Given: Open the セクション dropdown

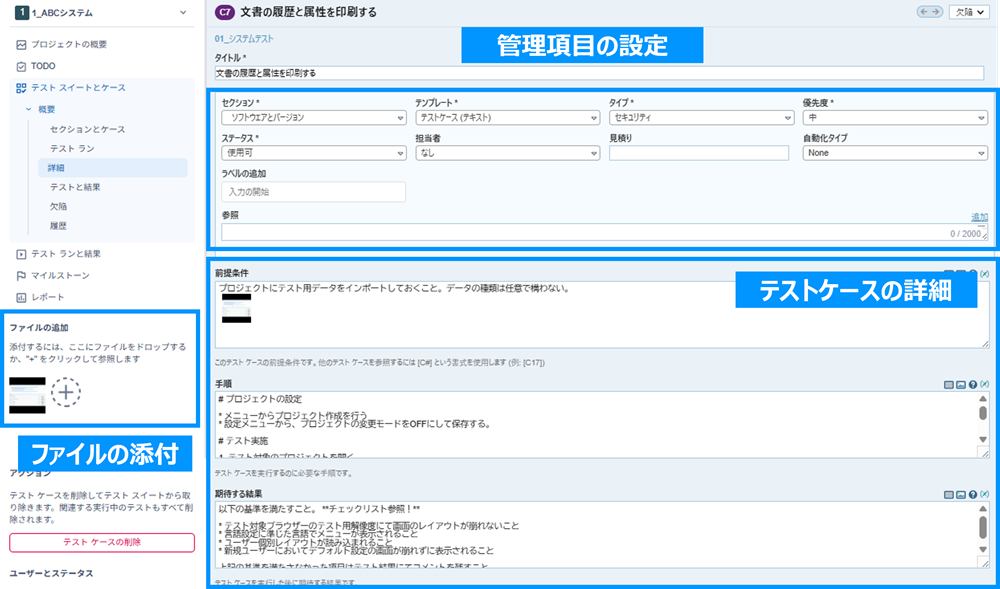Looking at the screenshot, I should click(314, 117).
